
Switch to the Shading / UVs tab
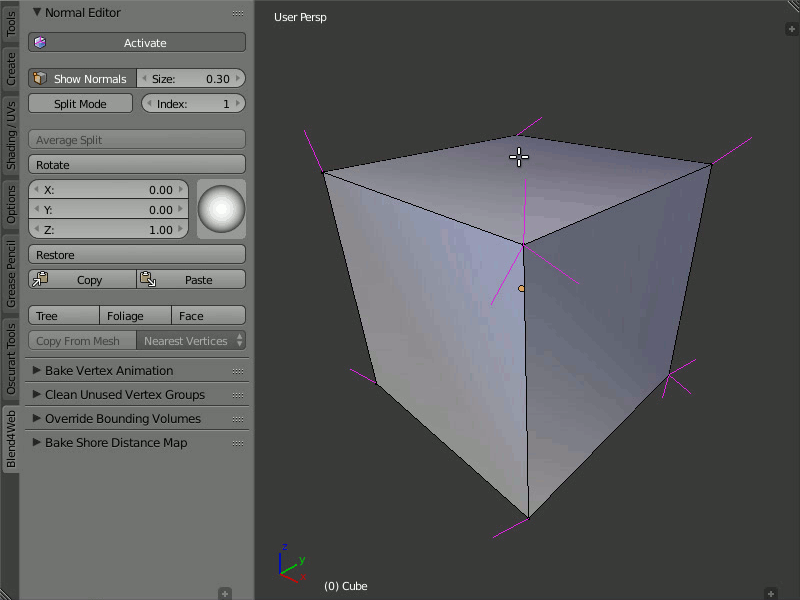[11, 134]
